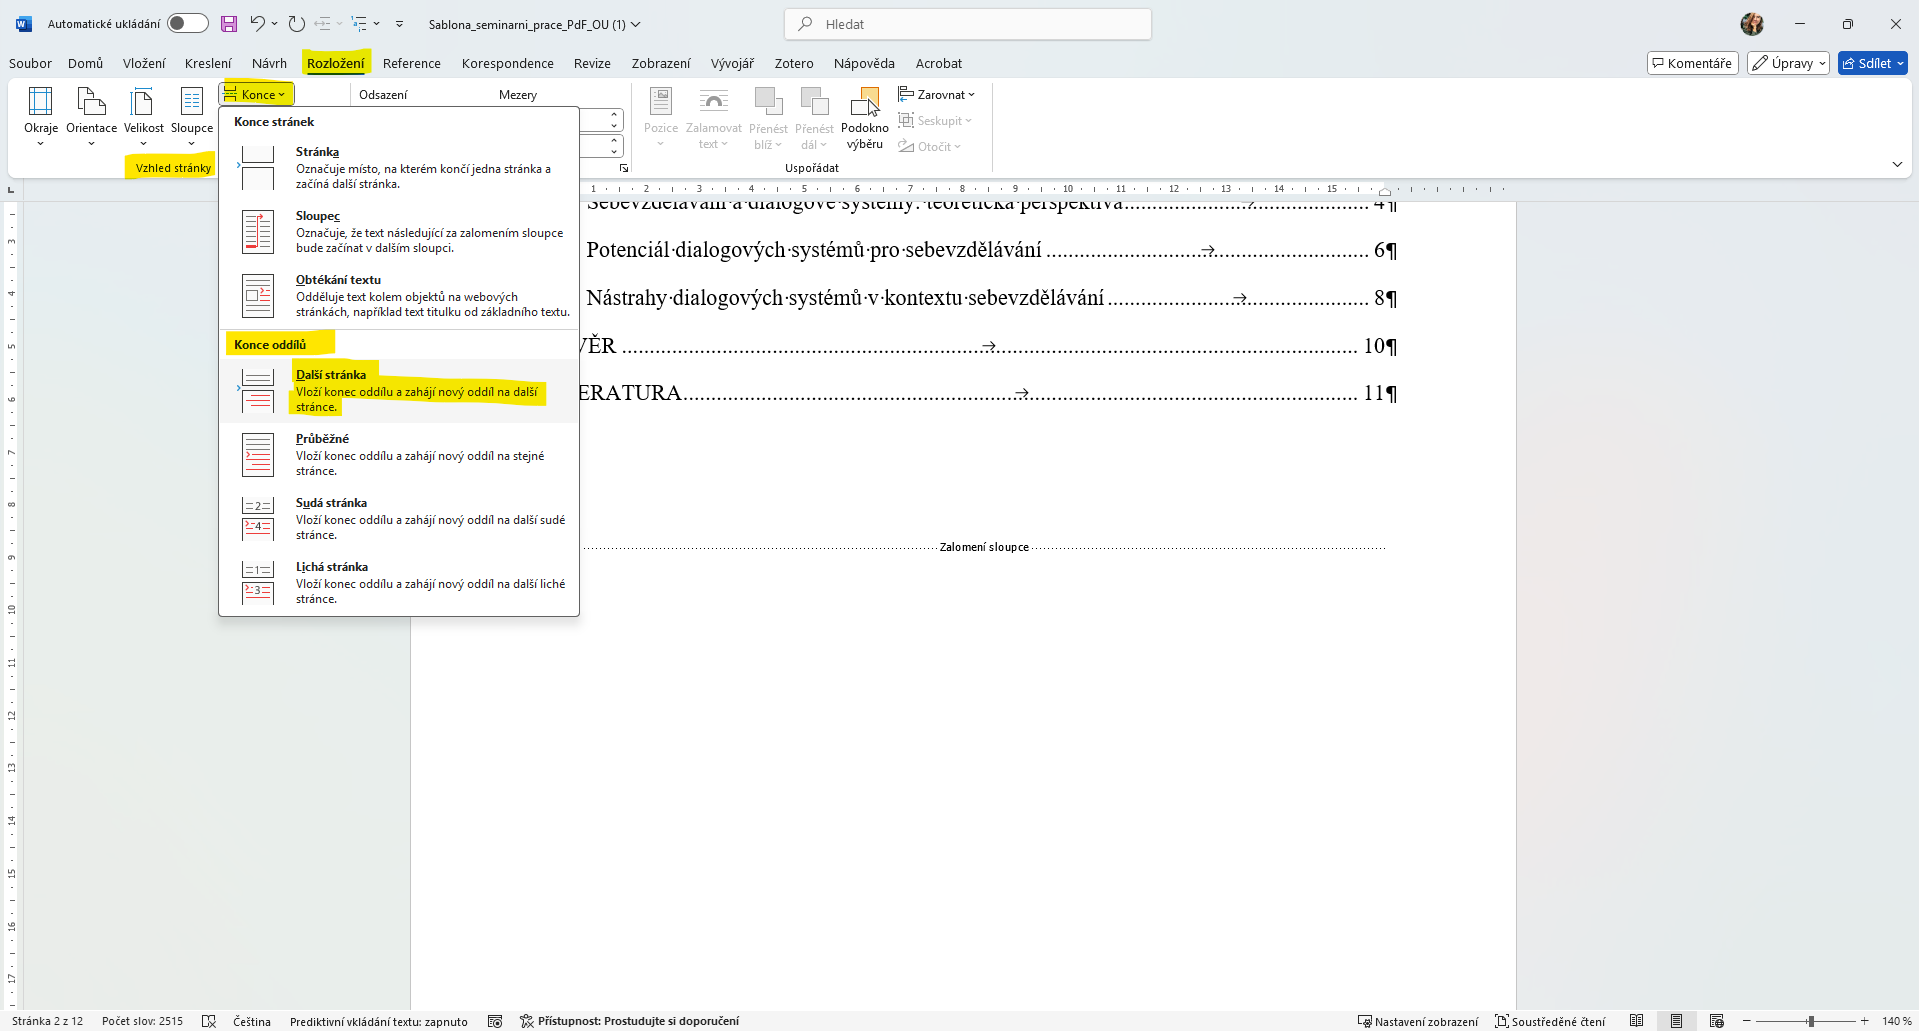Click the undo arrow icon

coord(257,24)
